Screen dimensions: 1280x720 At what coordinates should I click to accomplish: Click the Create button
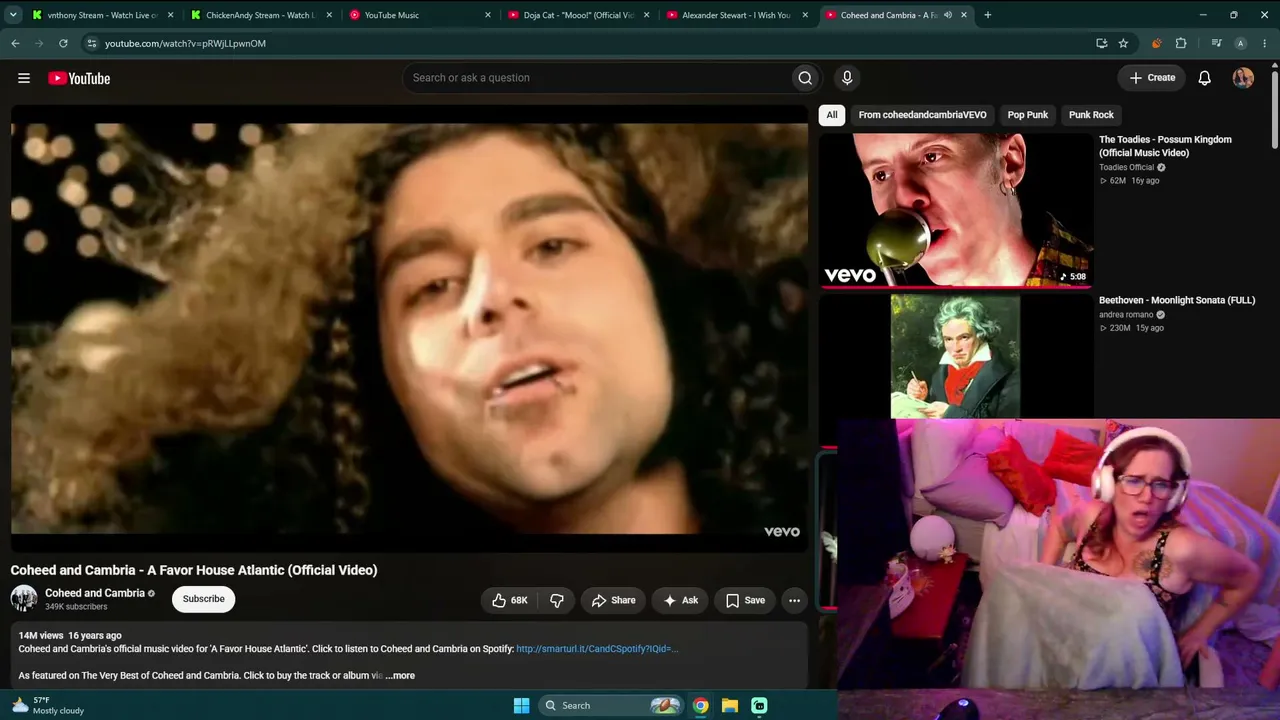(x=1152, y=78)
